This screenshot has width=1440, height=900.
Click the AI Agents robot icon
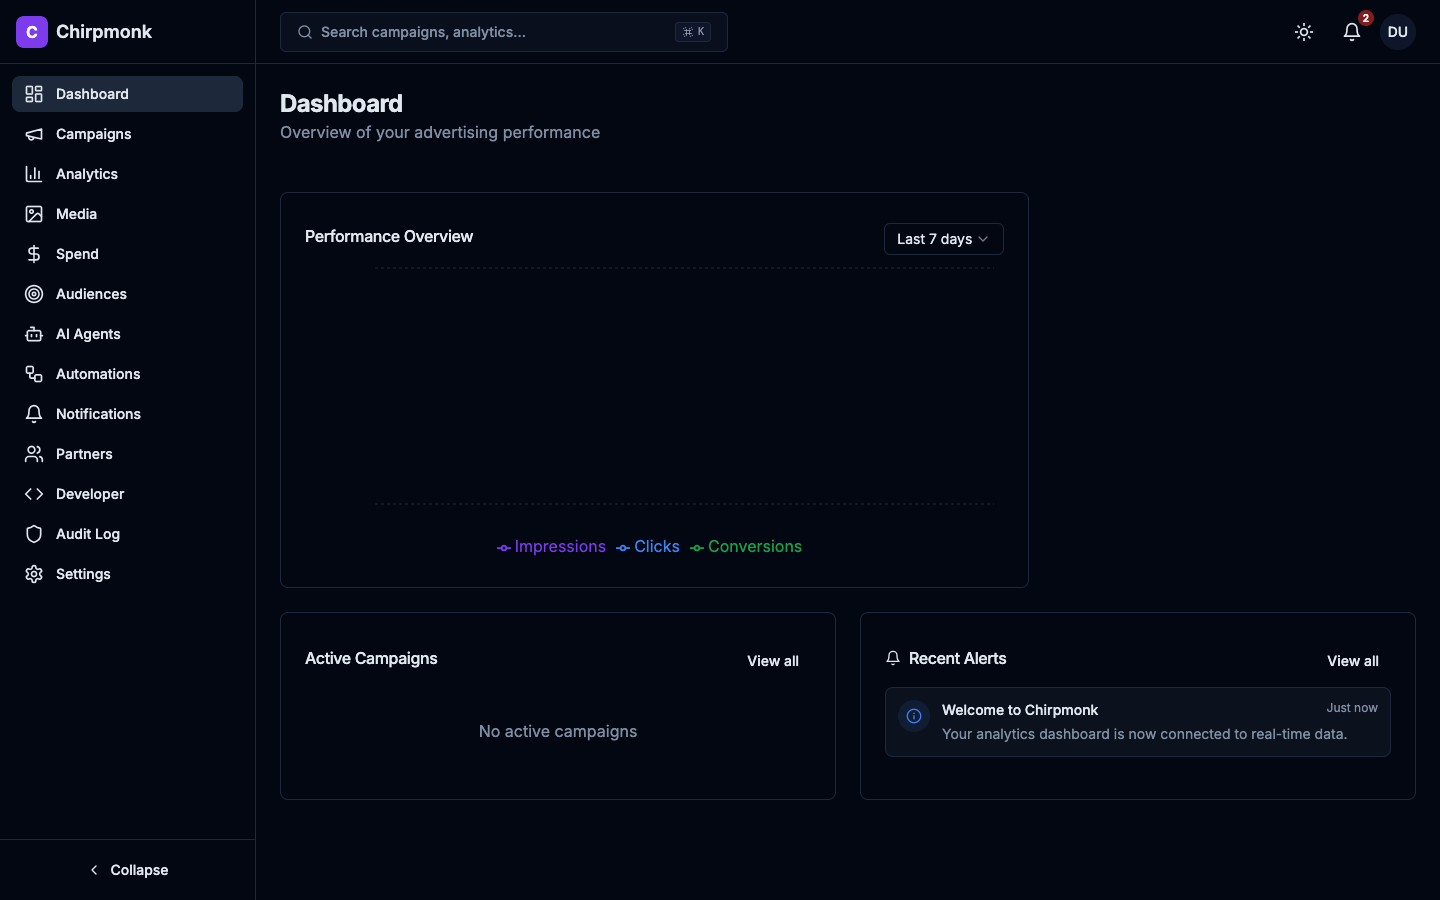tap(33, 334)
